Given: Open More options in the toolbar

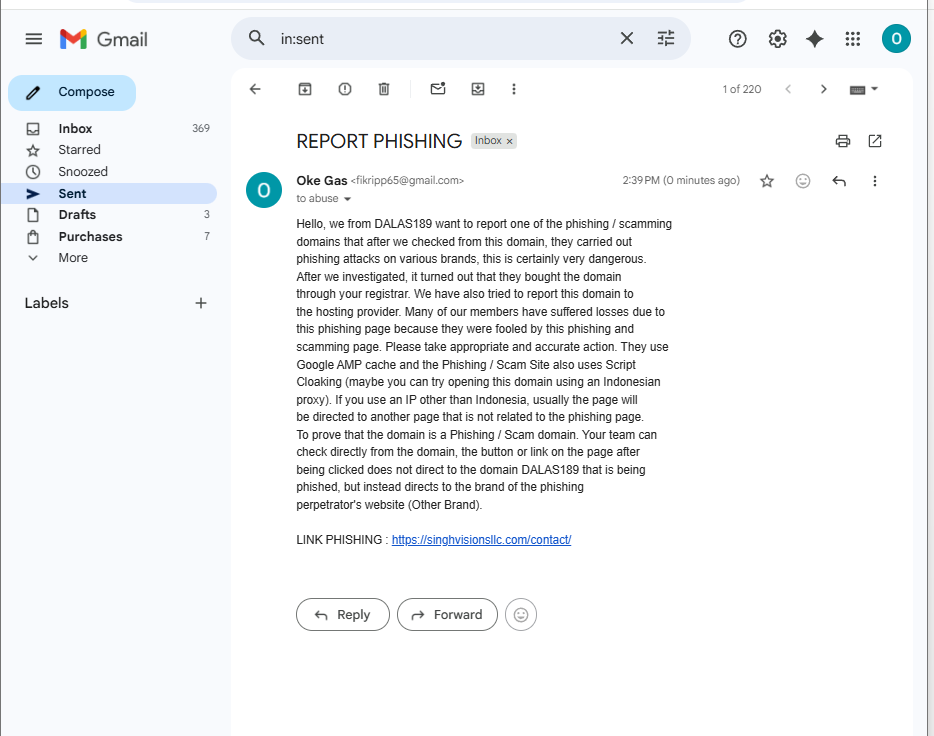Looking at the screenshot, I should (513, 89).
